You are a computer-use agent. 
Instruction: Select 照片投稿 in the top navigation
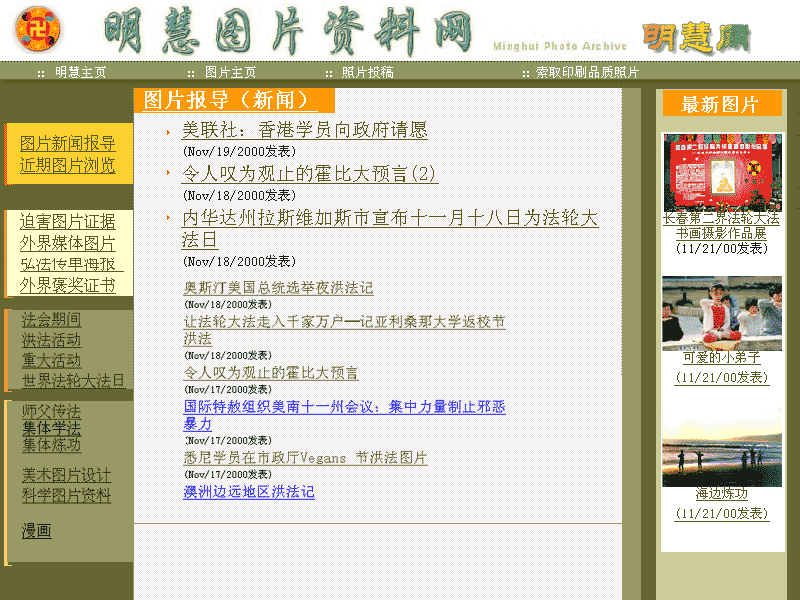(367, 72)
